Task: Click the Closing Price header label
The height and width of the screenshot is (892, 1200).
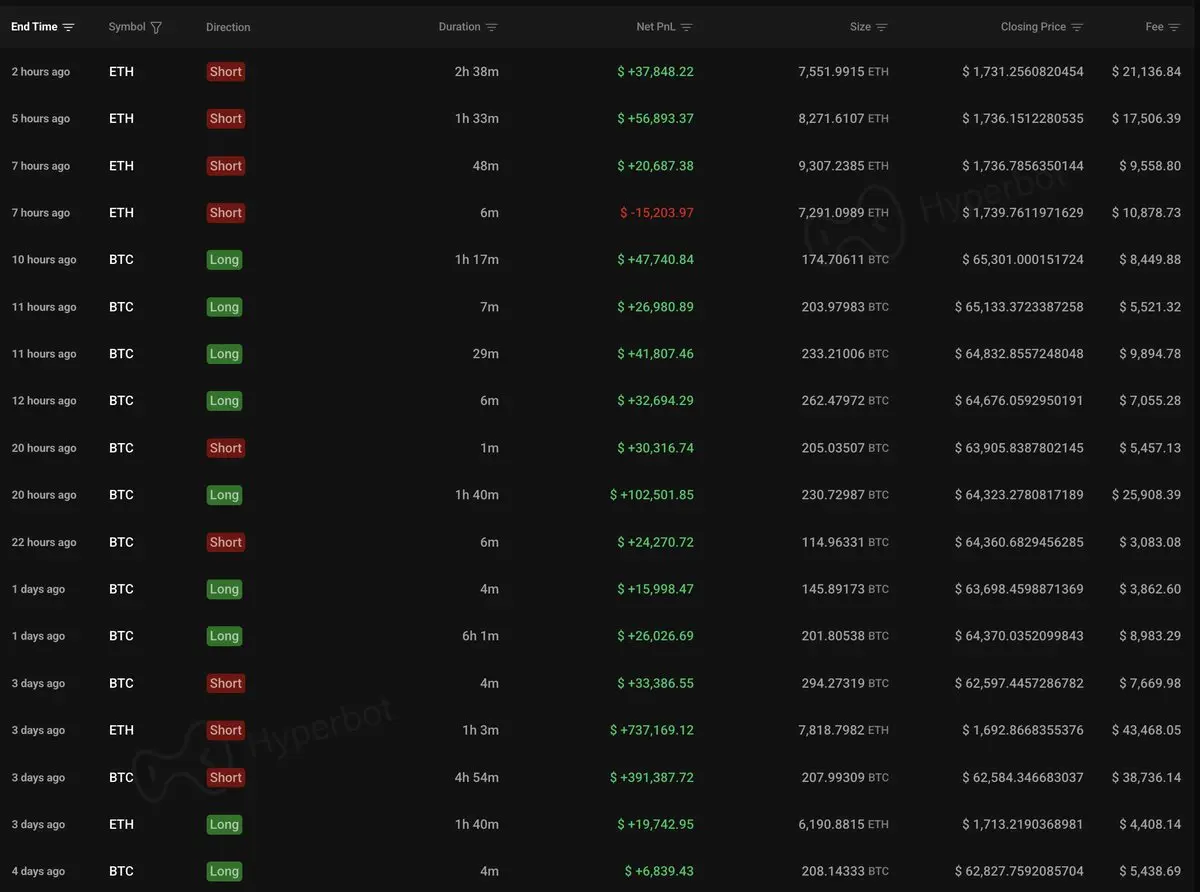Action: (x=1033, y=27)
